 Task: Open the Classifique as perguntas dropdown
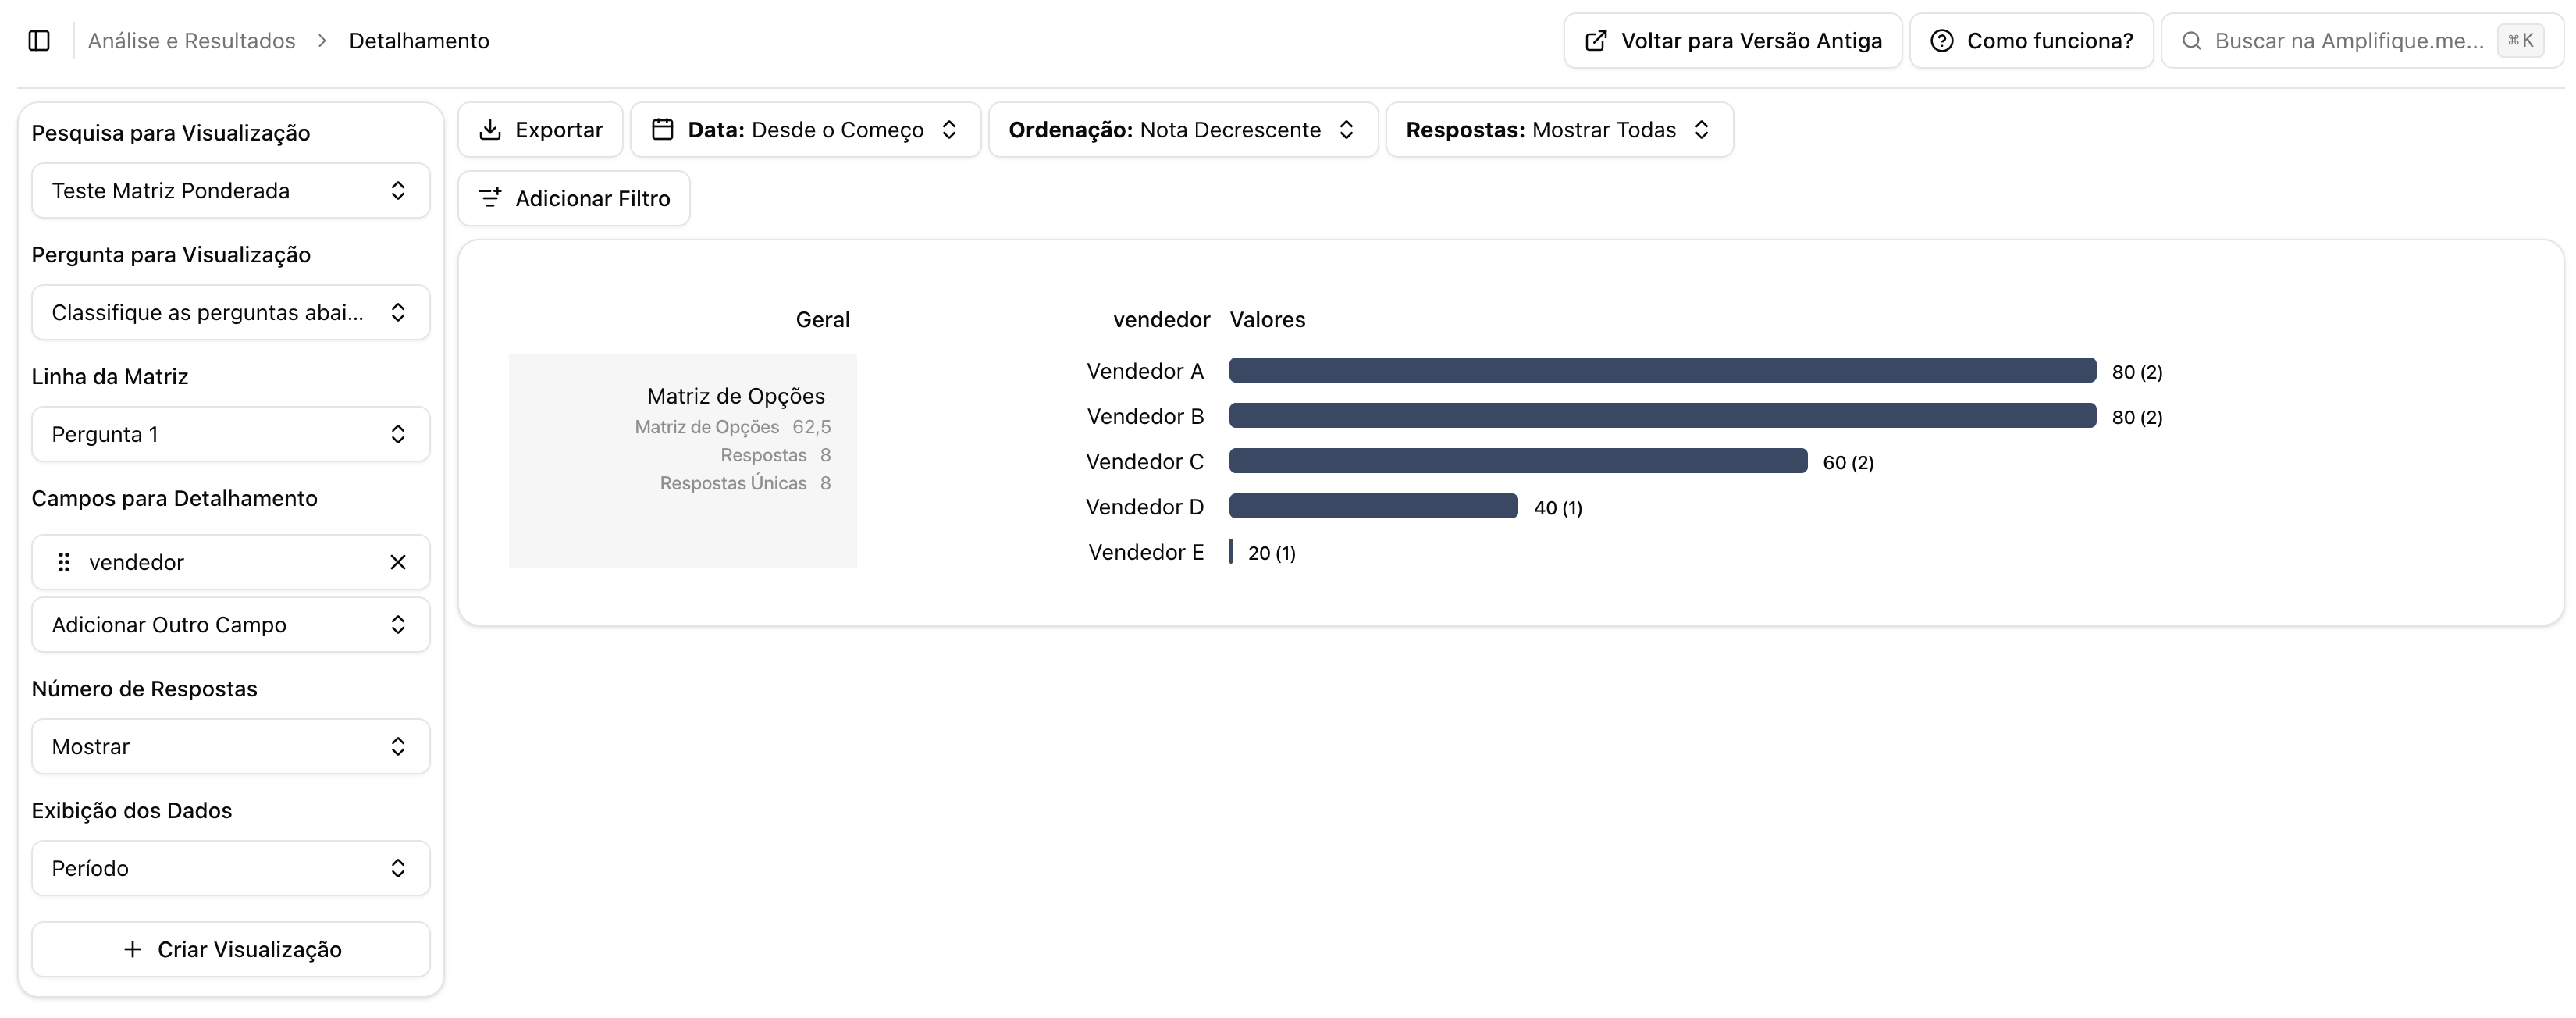coord(231,313)
